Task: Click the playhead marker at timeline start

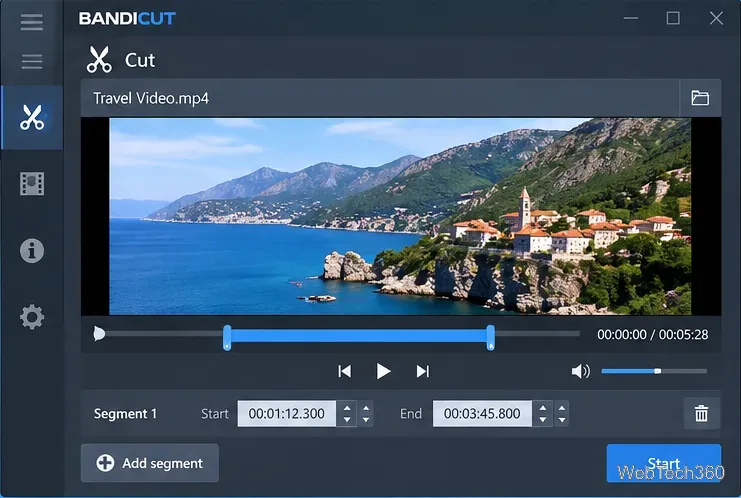Action: [99, 334]
